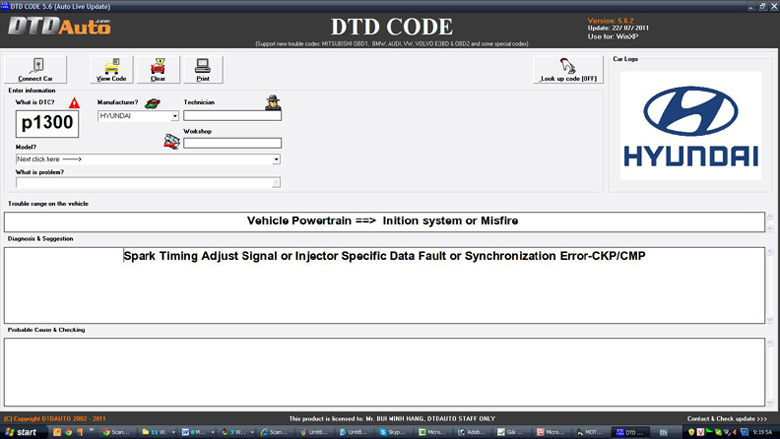Screen dimensions: 780x439
Task: Click Contact & Check update link
Action: pyautogui.click(x=727, y=419)
